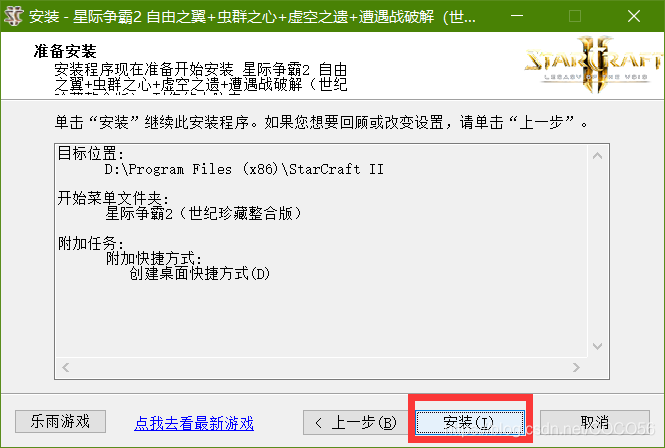
Task: Go back using the 上一步(B) button
Action: coord(355,422)
